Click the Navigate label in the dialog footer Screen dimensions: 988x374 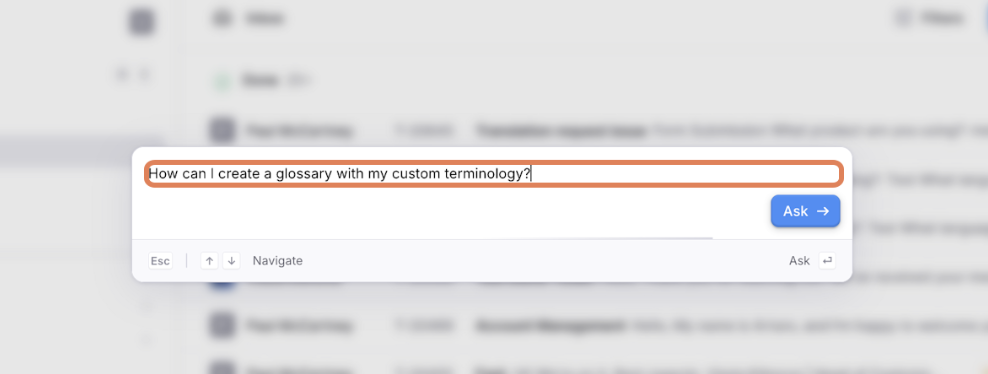pyautogui.click(x=277, y=261)
